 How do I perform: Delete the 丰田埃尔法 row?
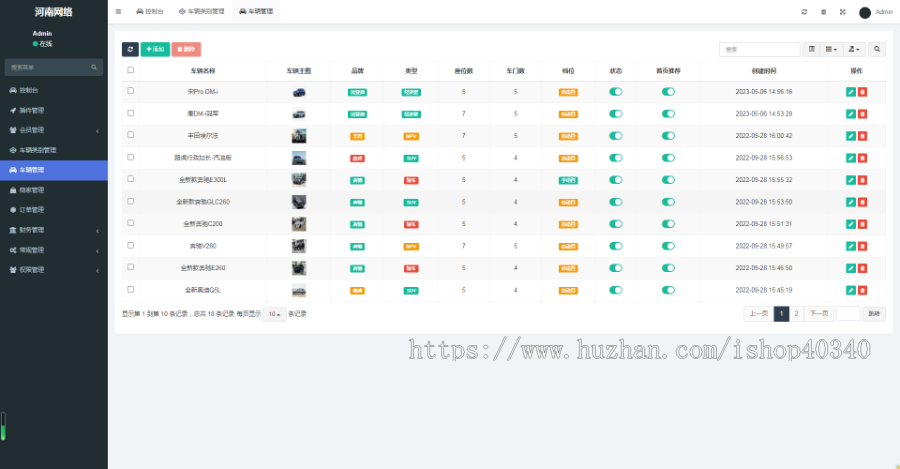pyautogui.click(x=862, y=136)
